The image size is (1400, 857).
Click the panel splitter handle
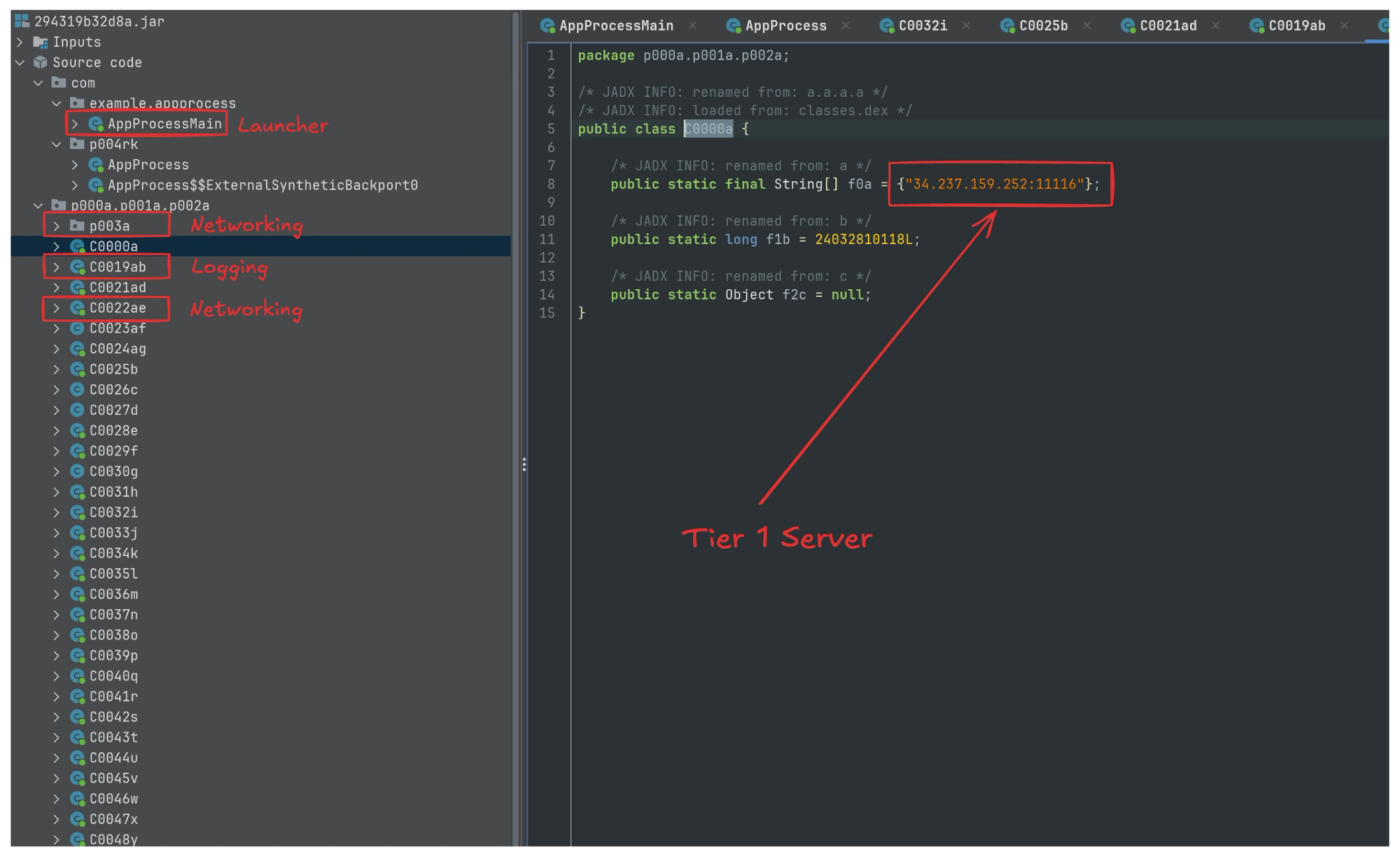click(x=523, y=464)
